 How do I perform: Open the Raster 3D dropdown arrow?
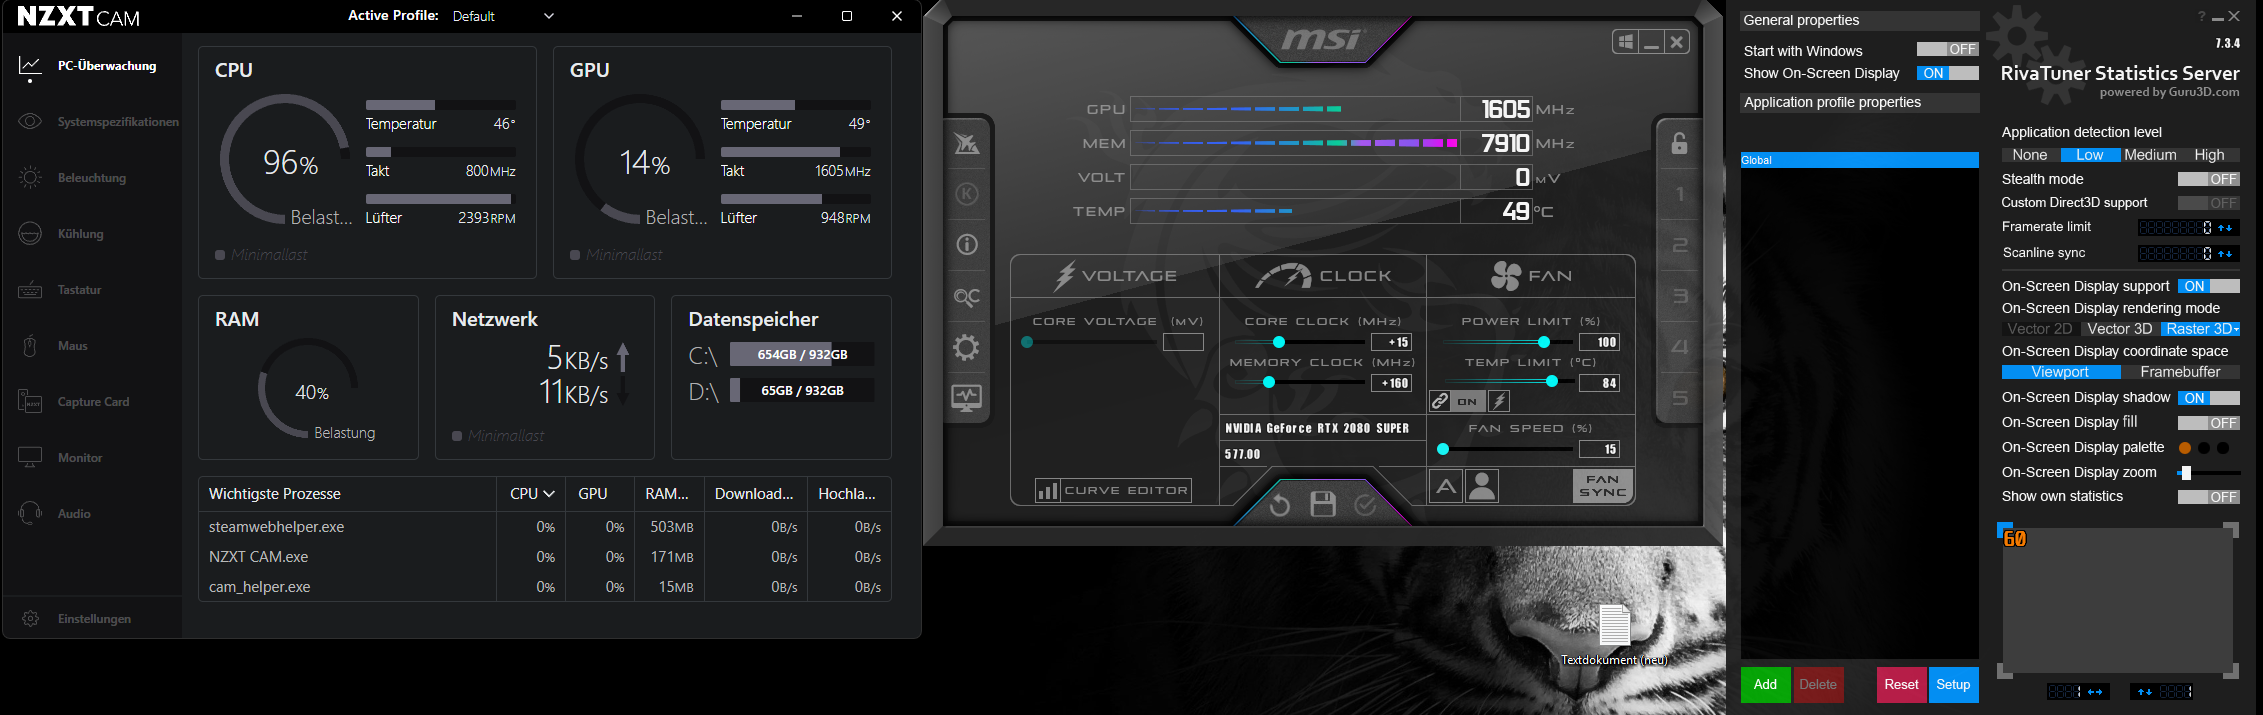pyautogui.click(x=2236, y=330)
